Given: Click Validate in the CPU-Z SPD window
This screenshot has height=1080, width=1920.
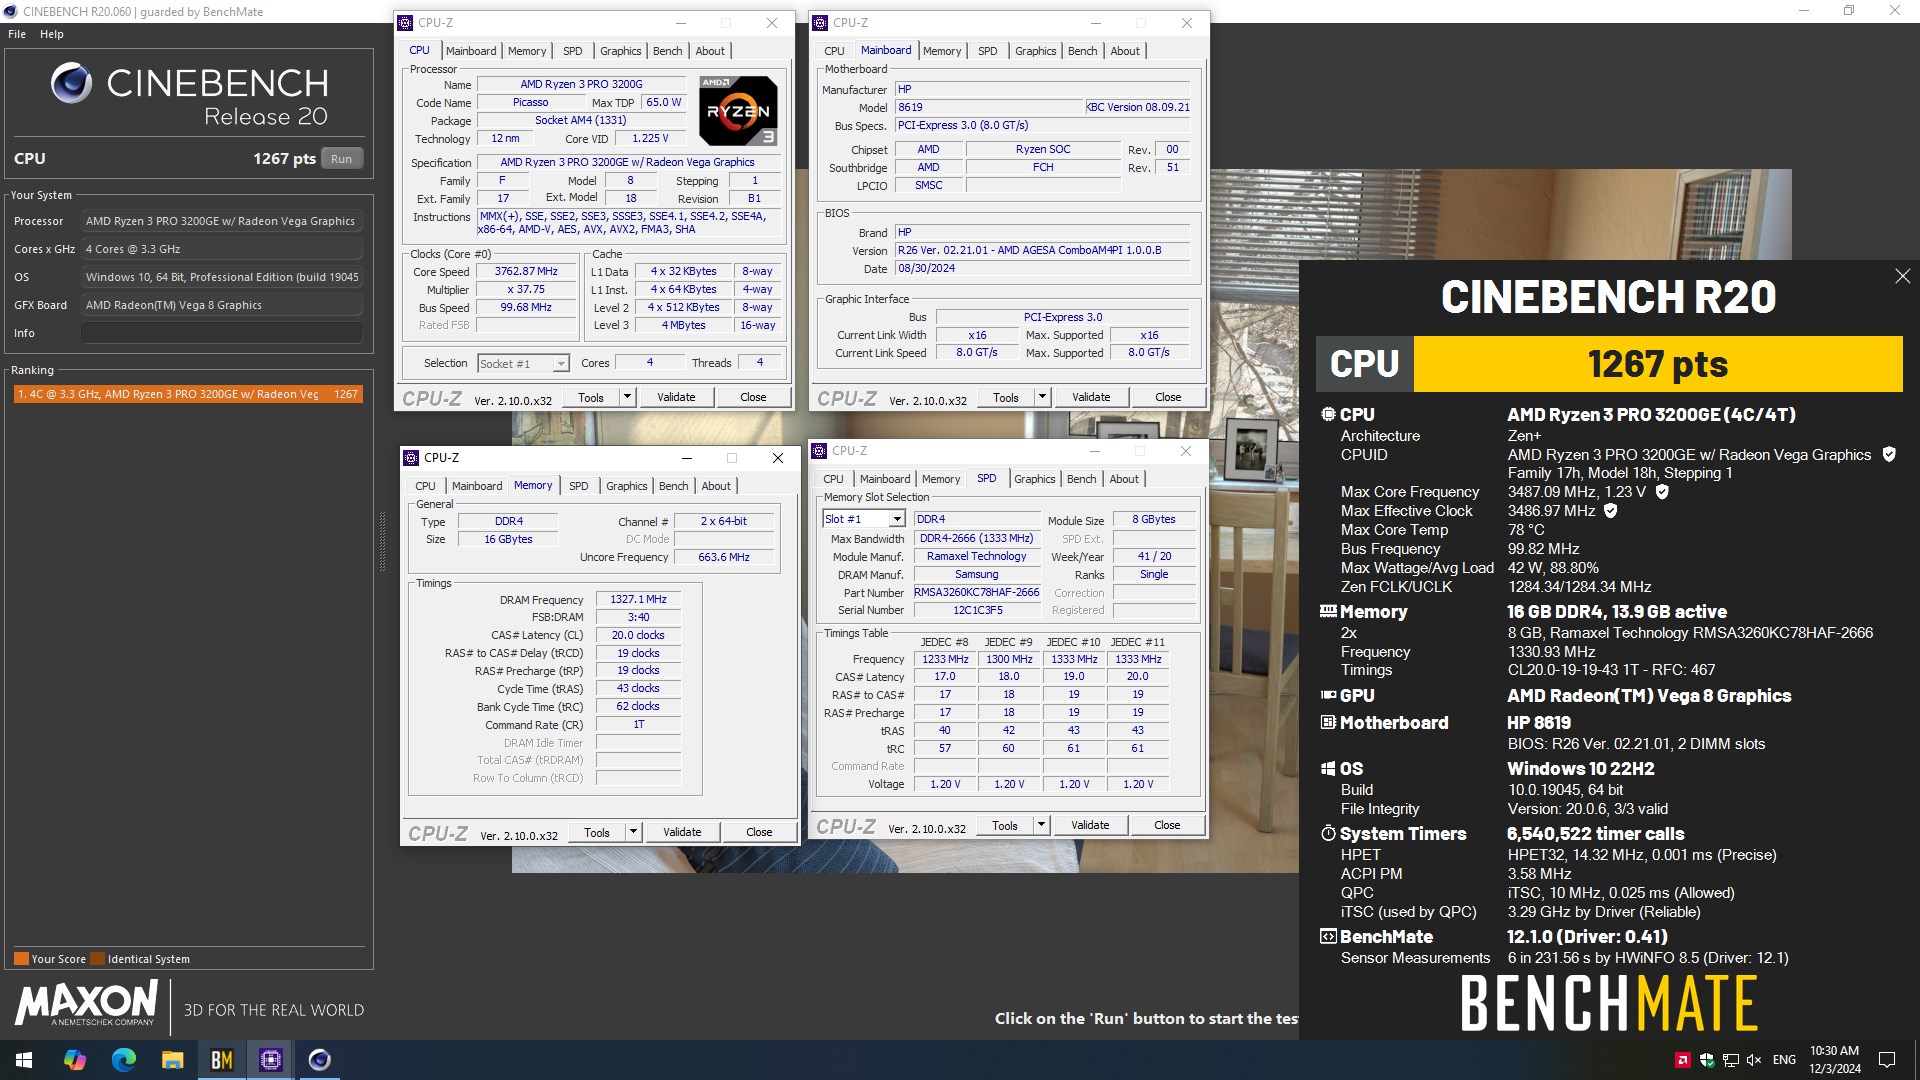Looking at the screenshot, I should click(1090, 825).
